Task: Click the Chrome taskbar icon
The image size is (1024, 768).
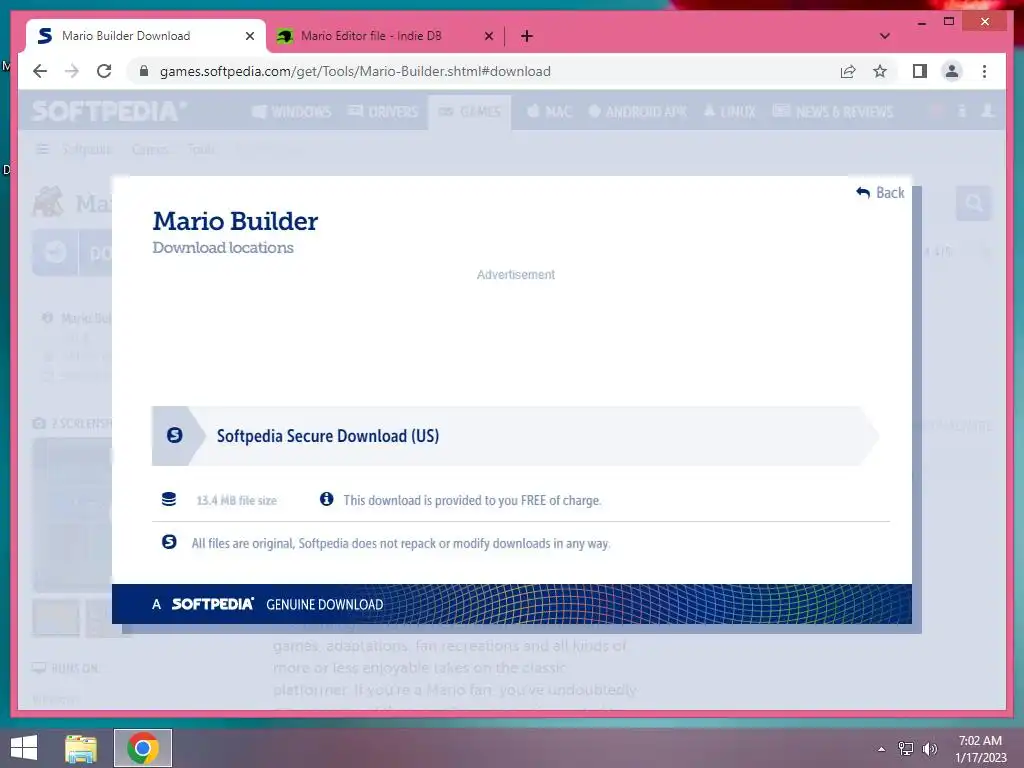Action: (142, 748)
